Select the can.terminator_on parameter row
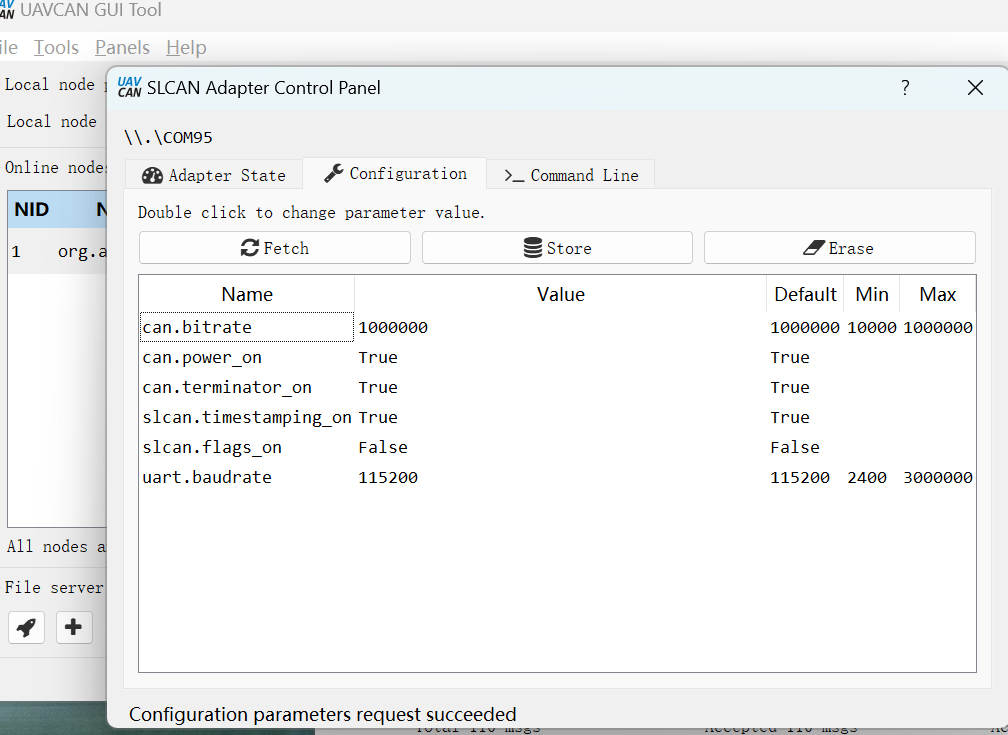1008x735 pixels. pos(227,387)
